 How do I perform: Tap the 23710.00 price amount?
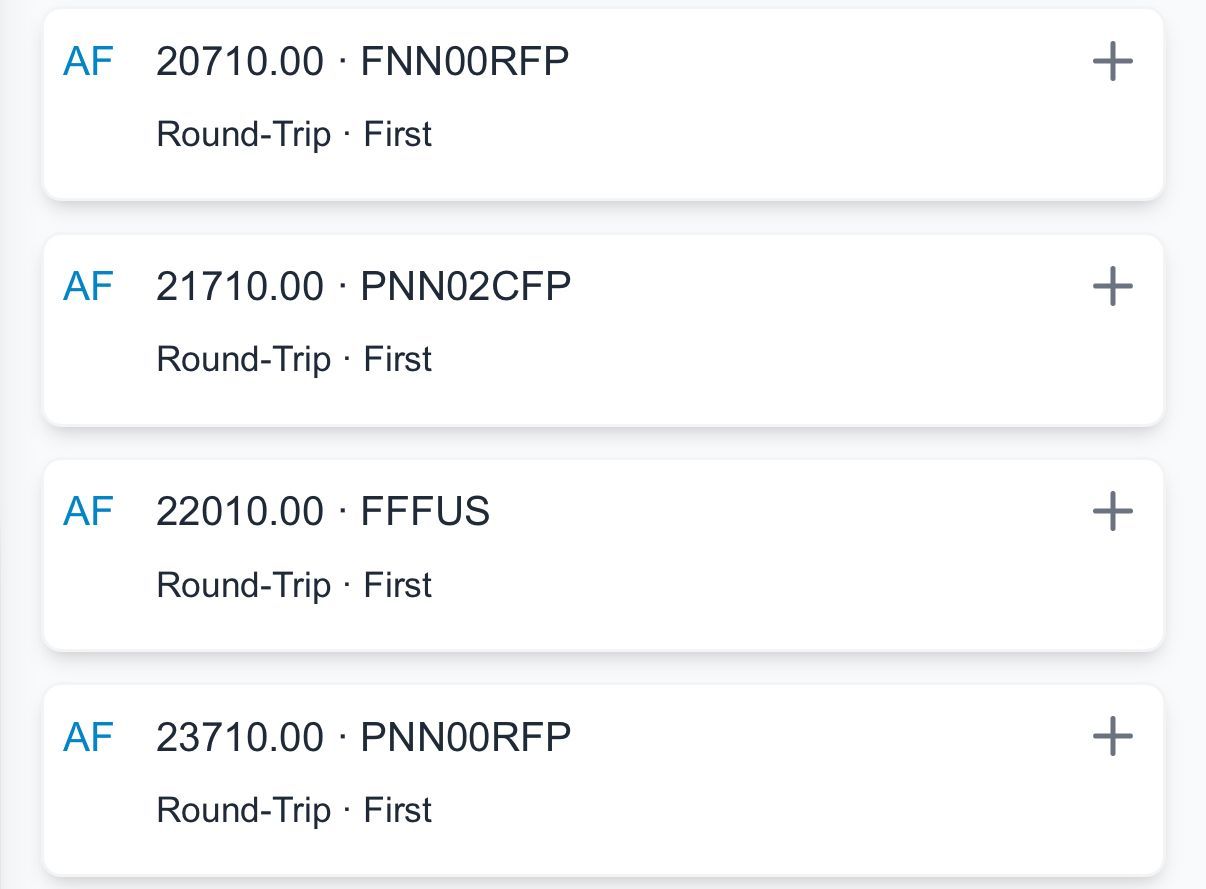point(240,738)
